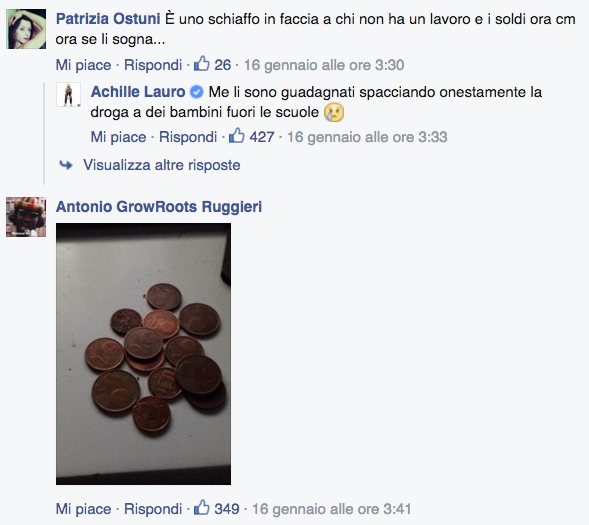Reply to Patrizia Ostuni's comment
The height and width of the screenshot is (525, 589).
pyautogui.click(x=153, y=65)
